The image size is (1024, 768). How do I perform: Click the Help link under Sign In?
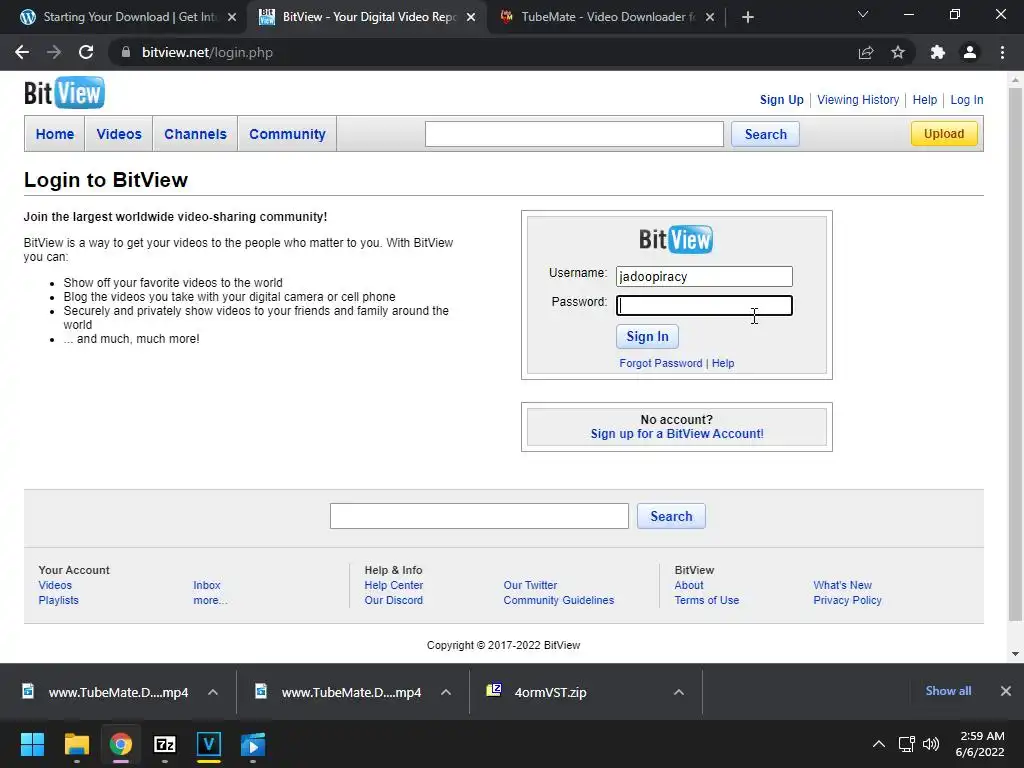point(723,363)
